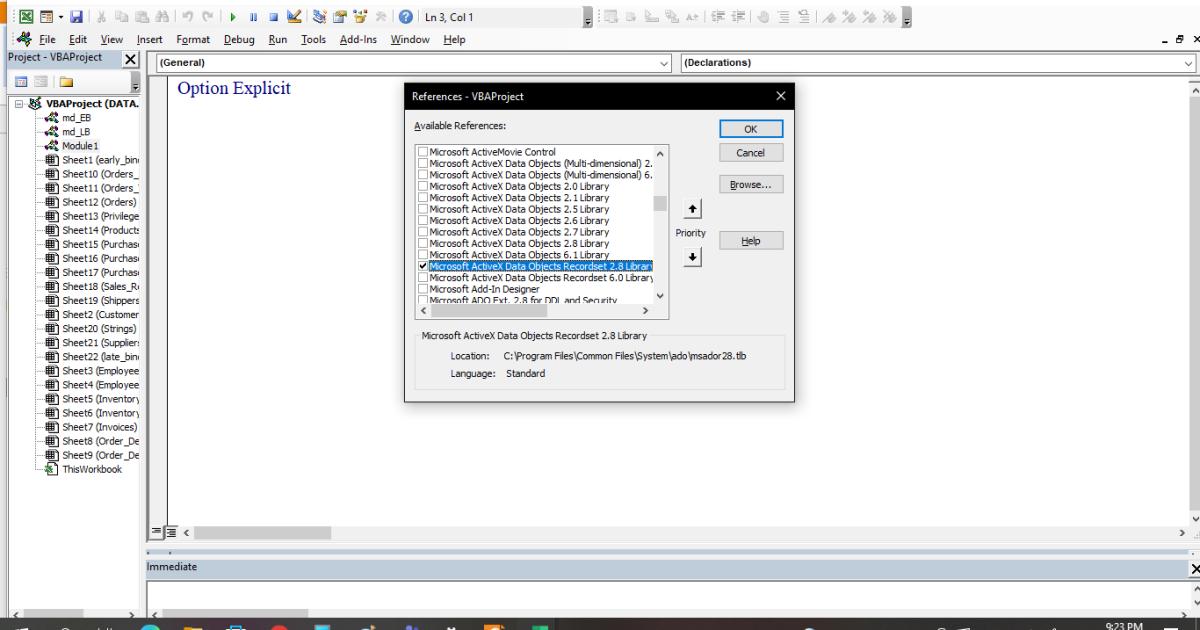Check Microsoft Add-In Designer reference
The image size is (1200, 630).
point(421,289)
